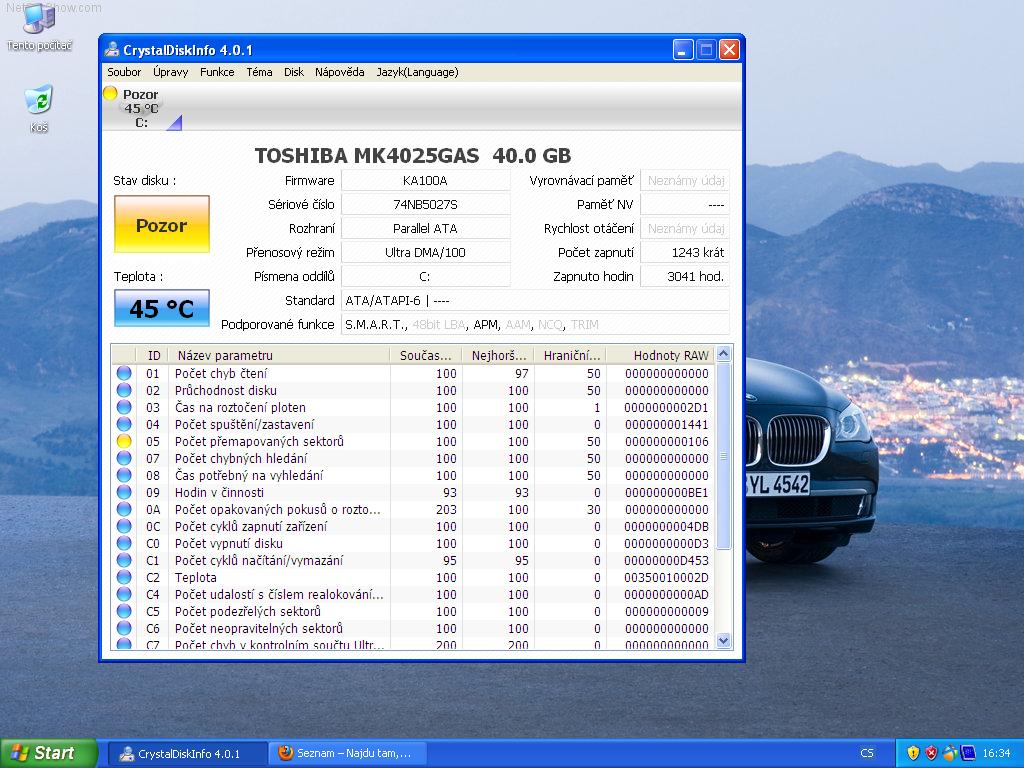Click the 45 °C temperature button

(161, 309)
